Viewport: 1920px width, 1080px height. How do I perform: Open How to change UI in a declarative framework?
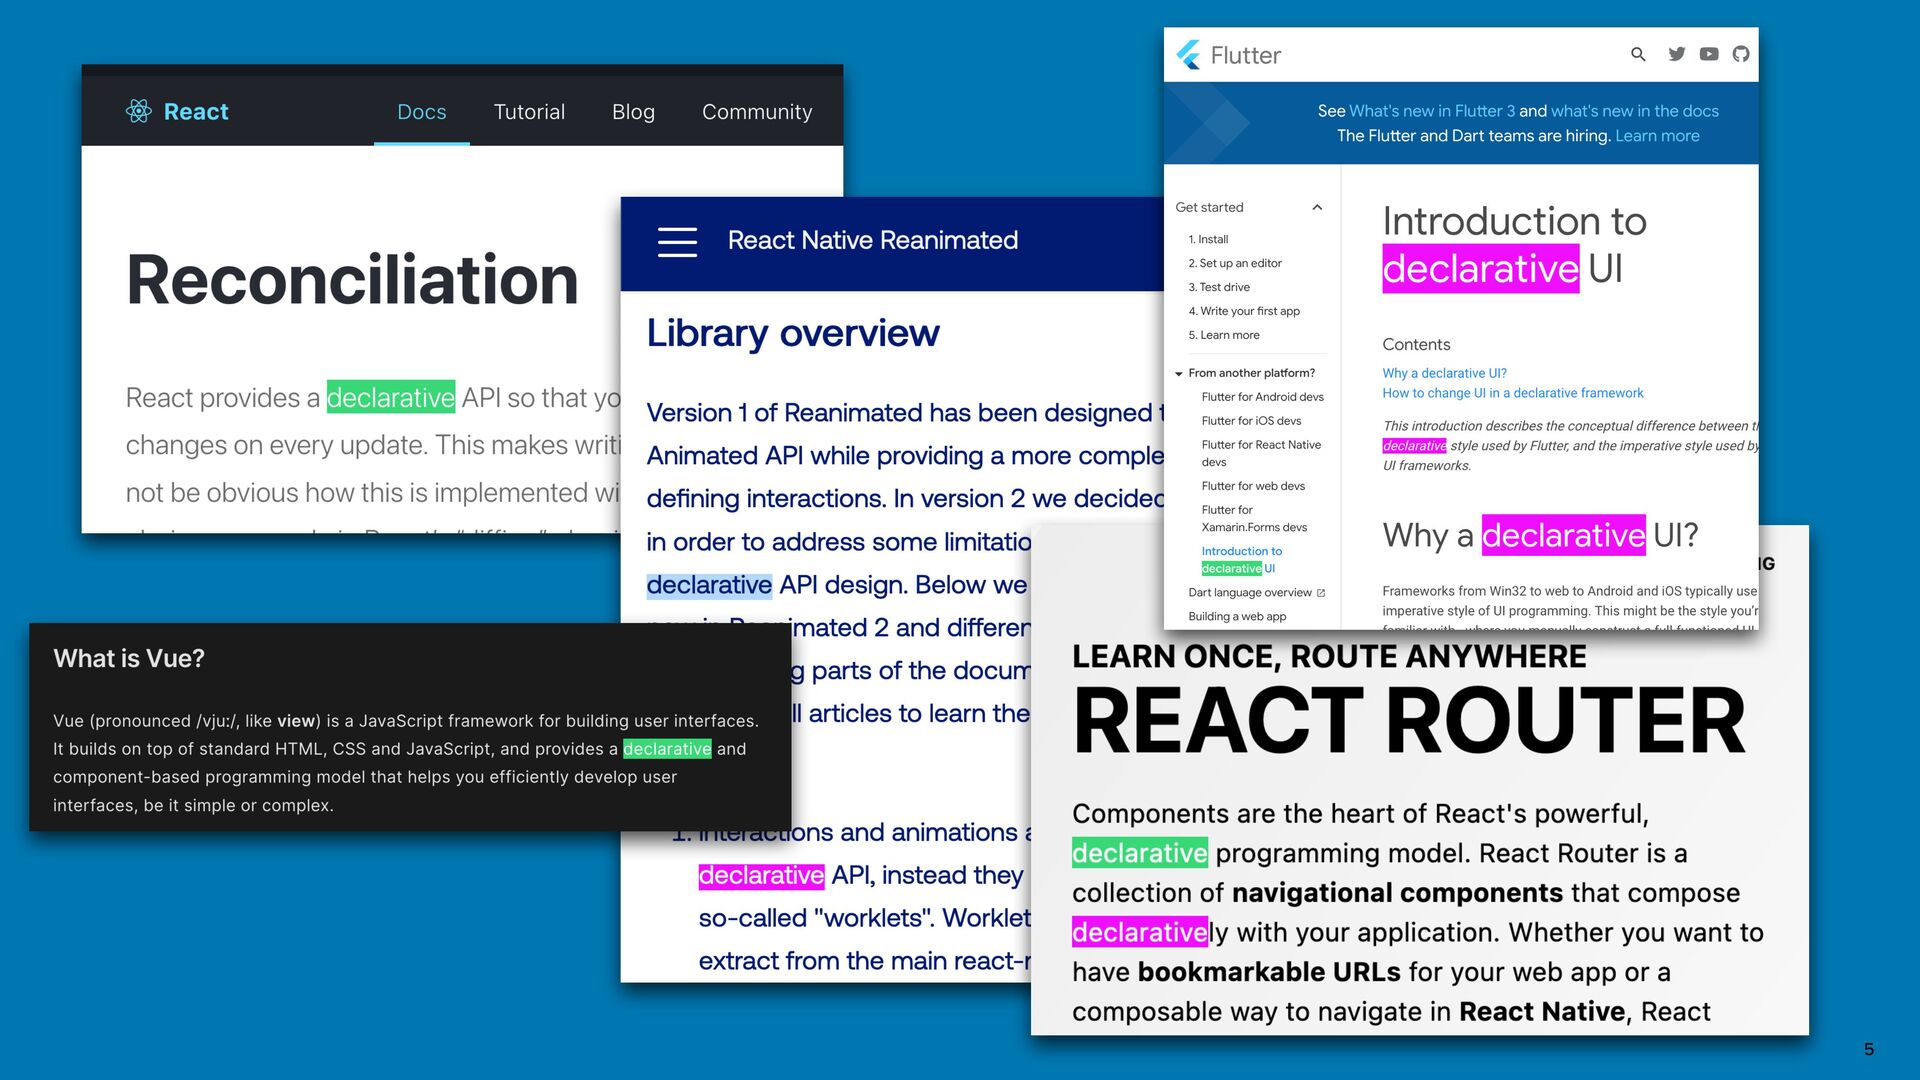click(1513, 393)
